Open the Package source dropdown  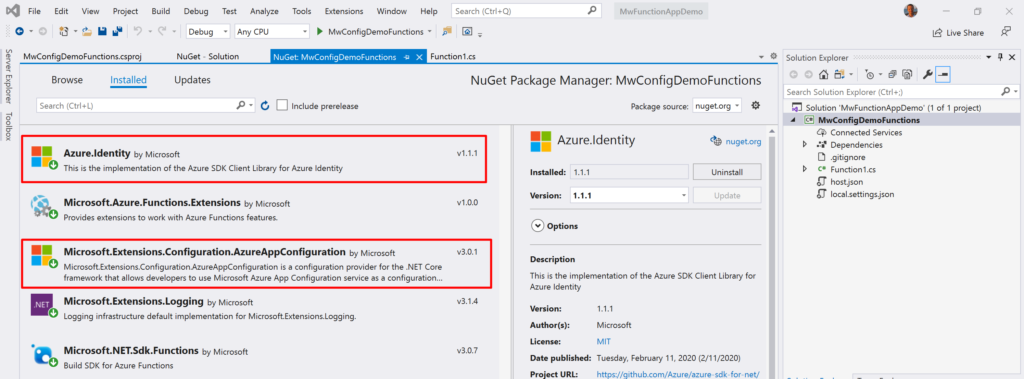[x=717, y=105]
